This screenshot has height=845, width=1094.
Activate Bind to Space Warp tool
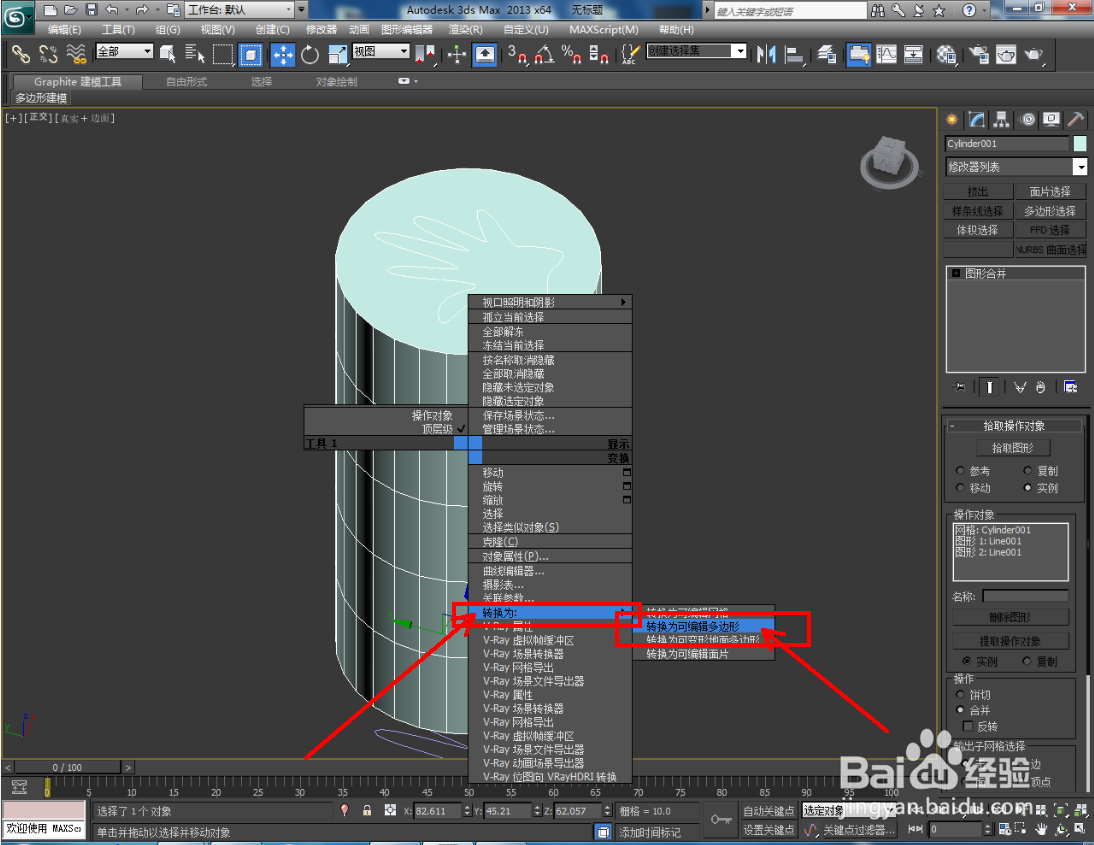pyautogui.click(x=76, y=54)
